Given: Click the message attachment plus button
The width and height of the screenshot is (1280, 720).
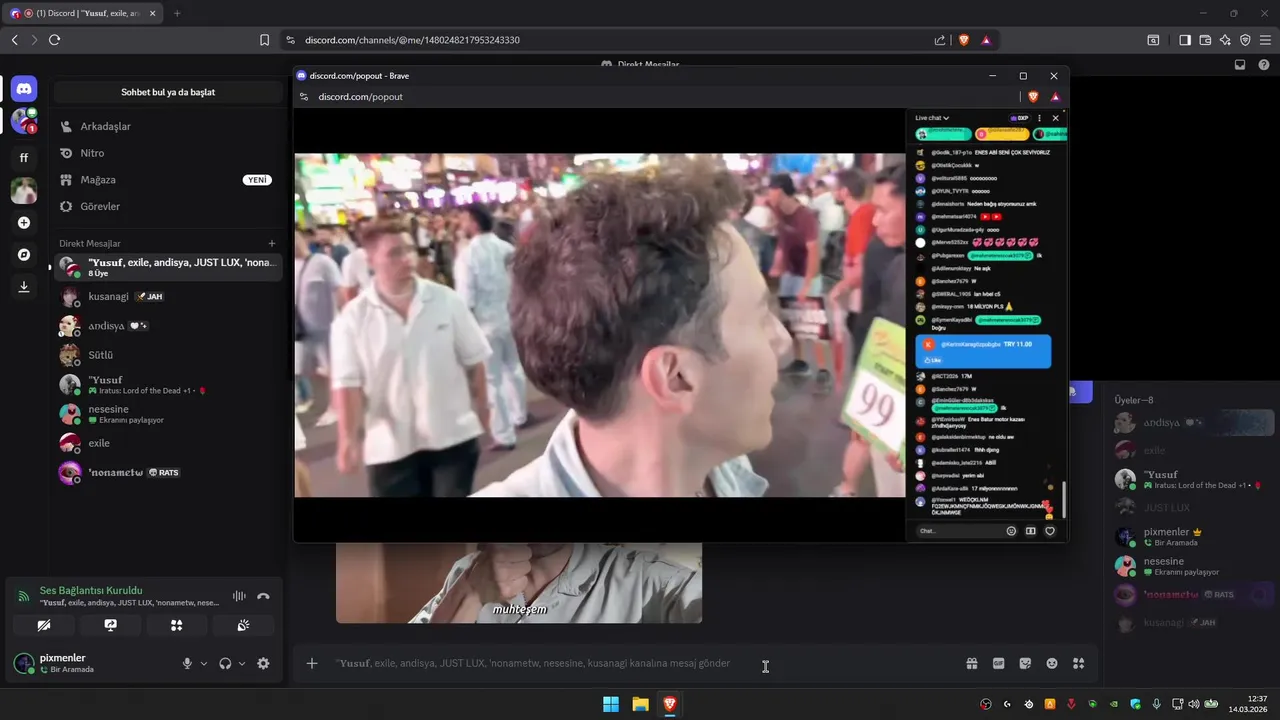Looking at the screenshot, I should tap(312, 663).
